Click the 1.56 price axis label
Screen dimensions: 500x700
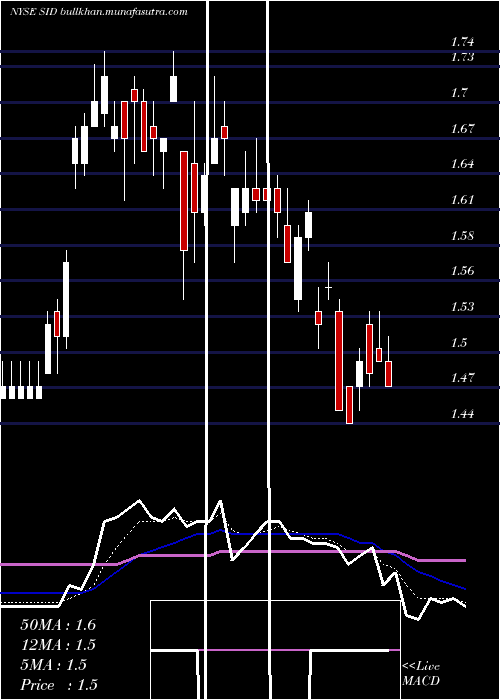462,271
